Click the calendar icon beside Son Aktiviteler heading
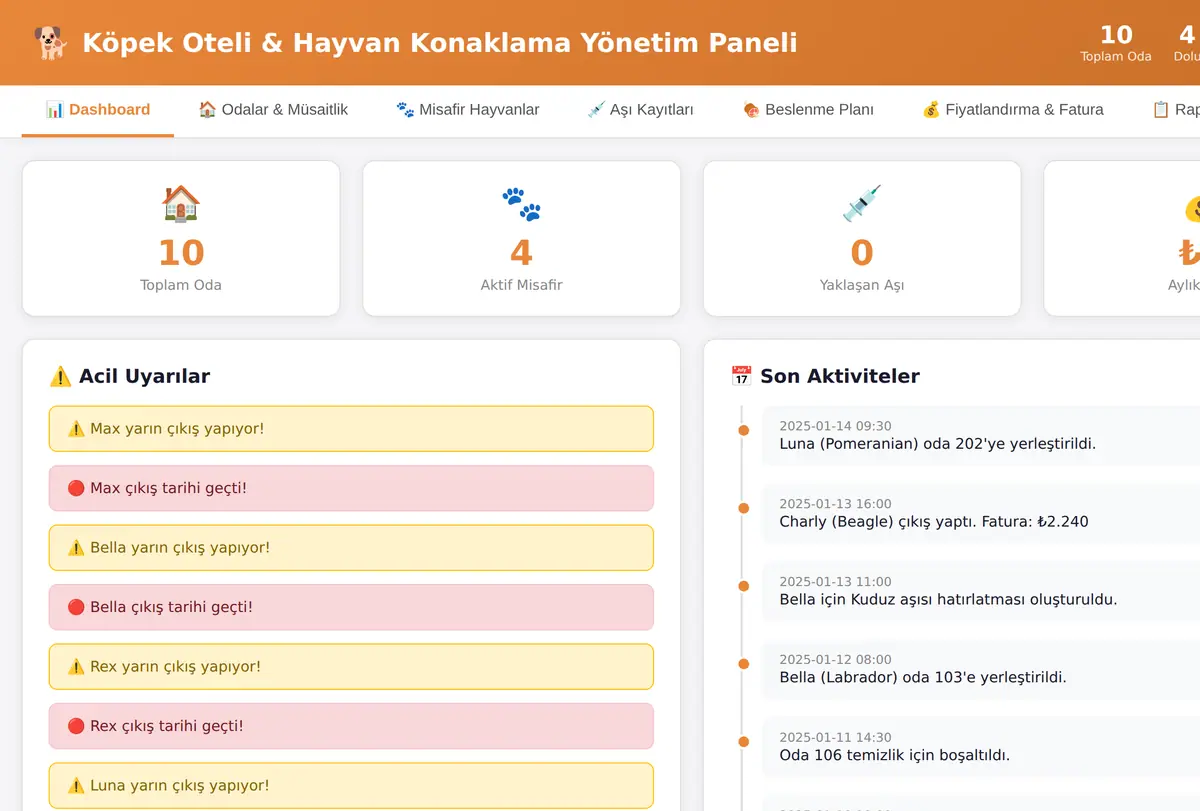The image size is (1200, 811). point(741,376)
